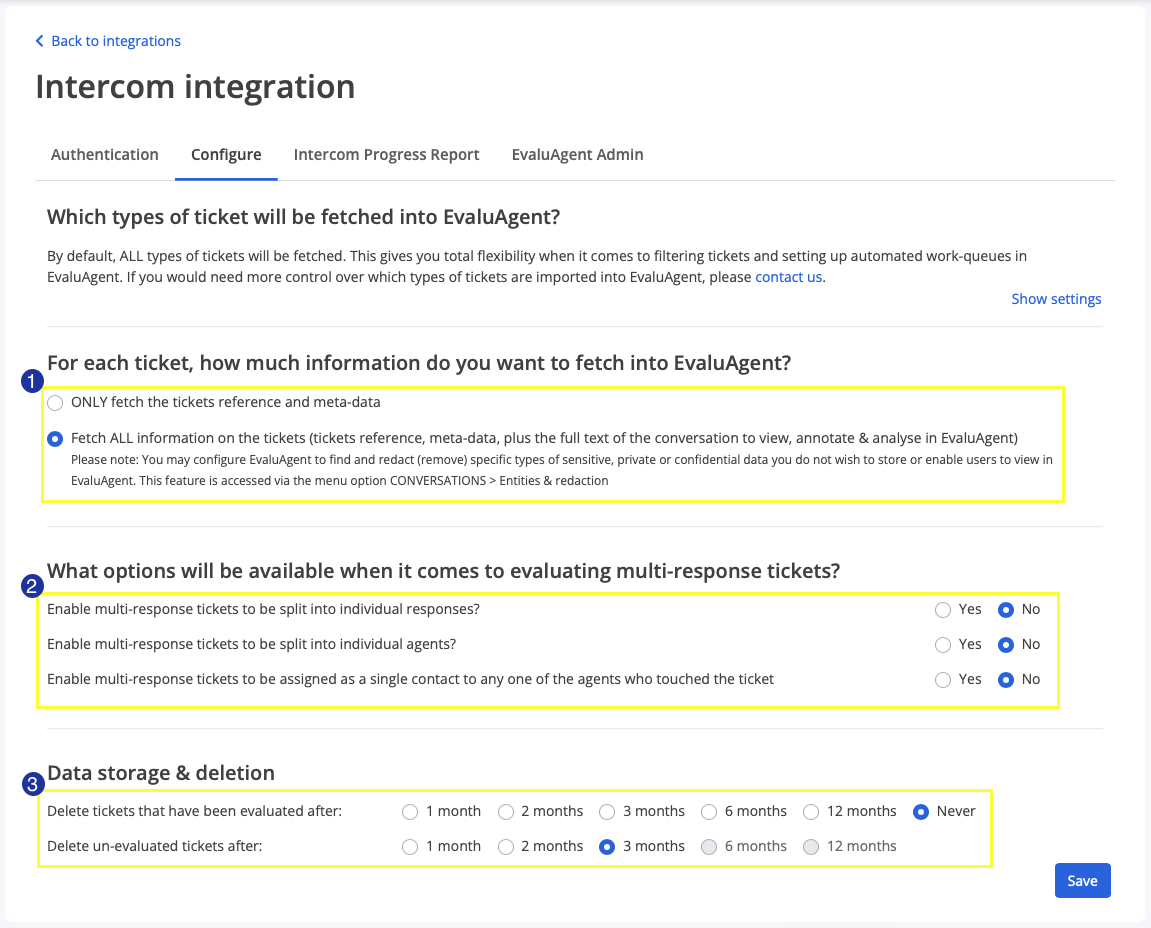1151x928 pixels.
Task: Enable splitting tickets into individual responses
Action: tap(942, 609)
